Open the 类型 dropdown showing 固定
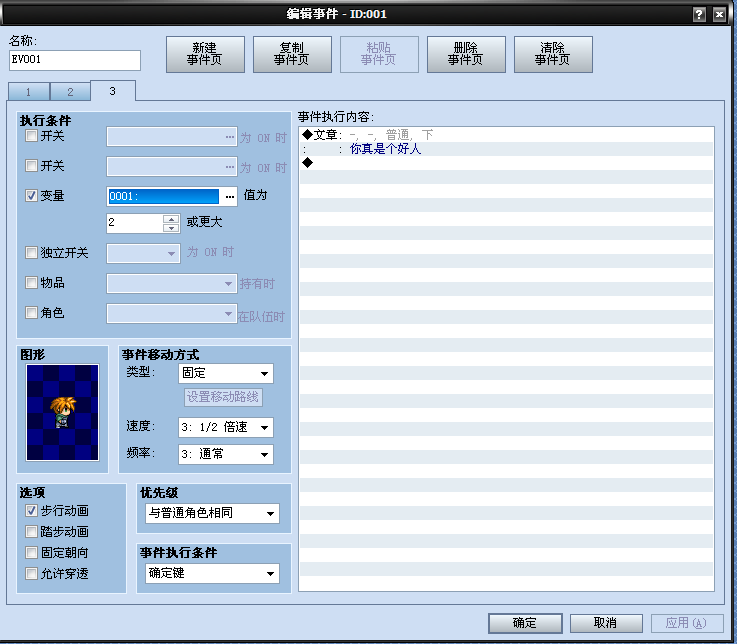The width and height of the screenshot is (737, 644). point(226,374)
